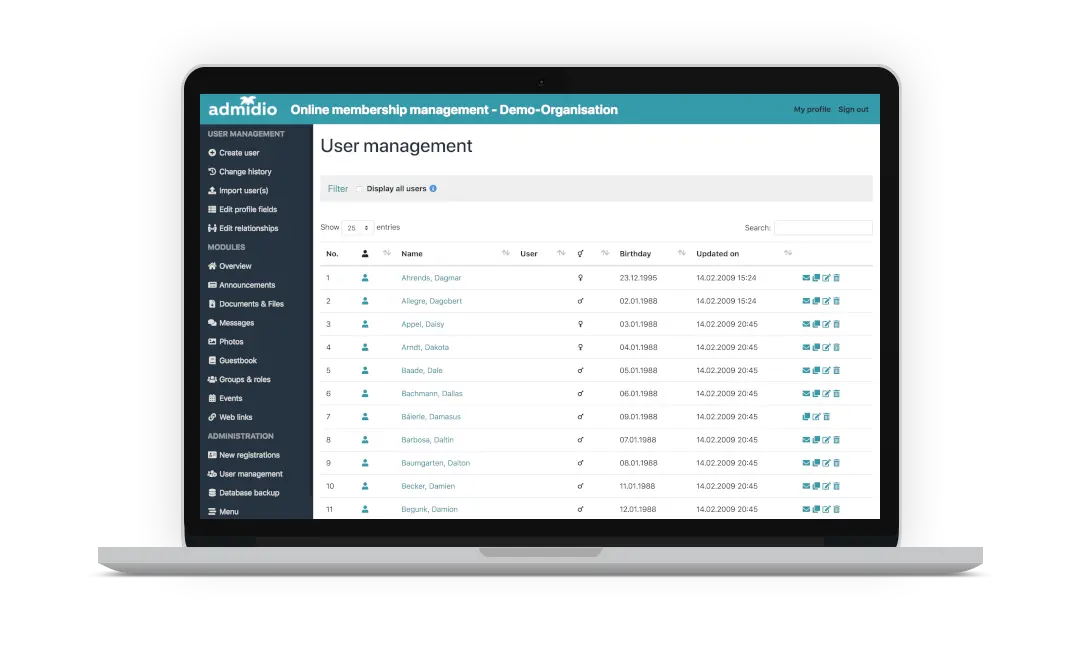
Task: Click the member profile icon for Arndt, Dakota
Action: [365, 348]
